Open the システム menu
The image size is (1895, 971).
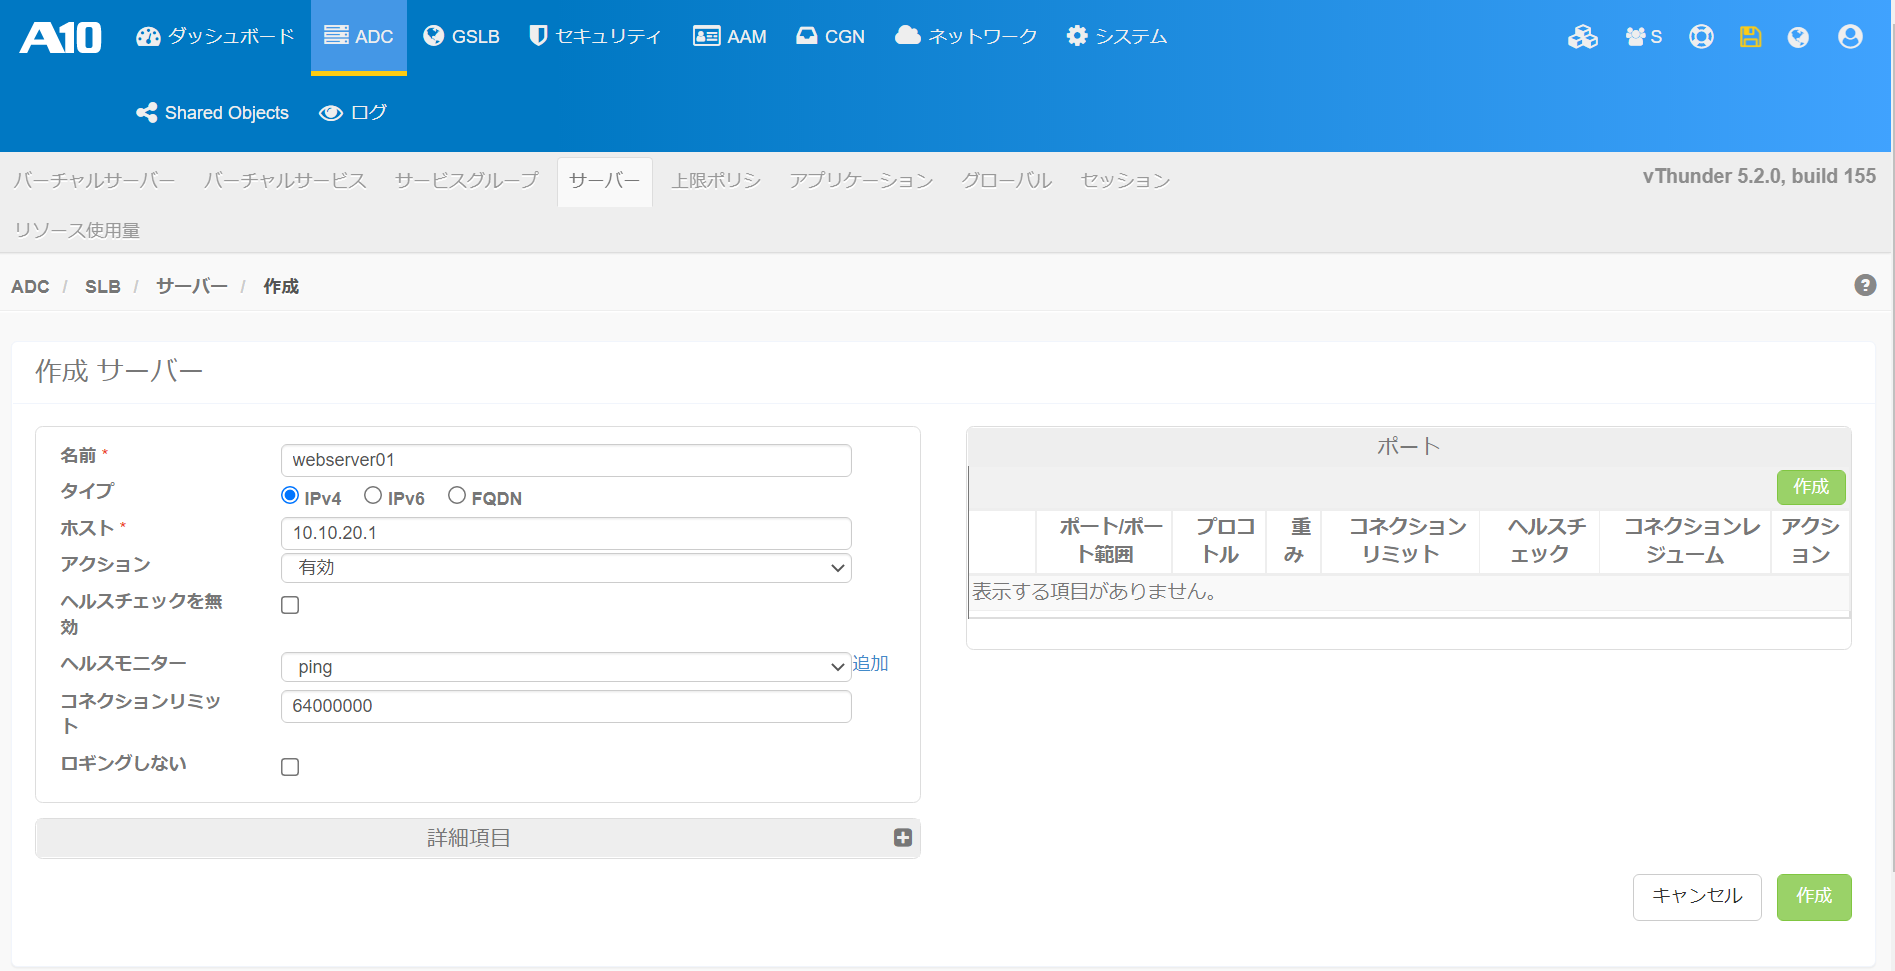pos(1117,37)
